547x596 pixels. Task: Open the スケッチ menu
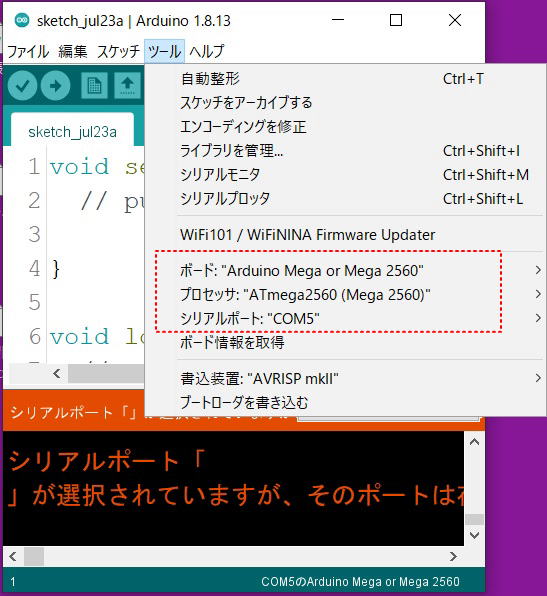pos(118,51)
